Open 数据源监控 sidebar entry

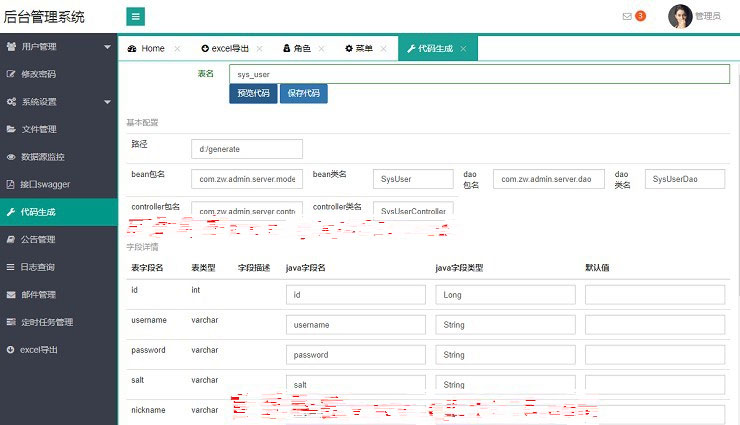[42, 157]
